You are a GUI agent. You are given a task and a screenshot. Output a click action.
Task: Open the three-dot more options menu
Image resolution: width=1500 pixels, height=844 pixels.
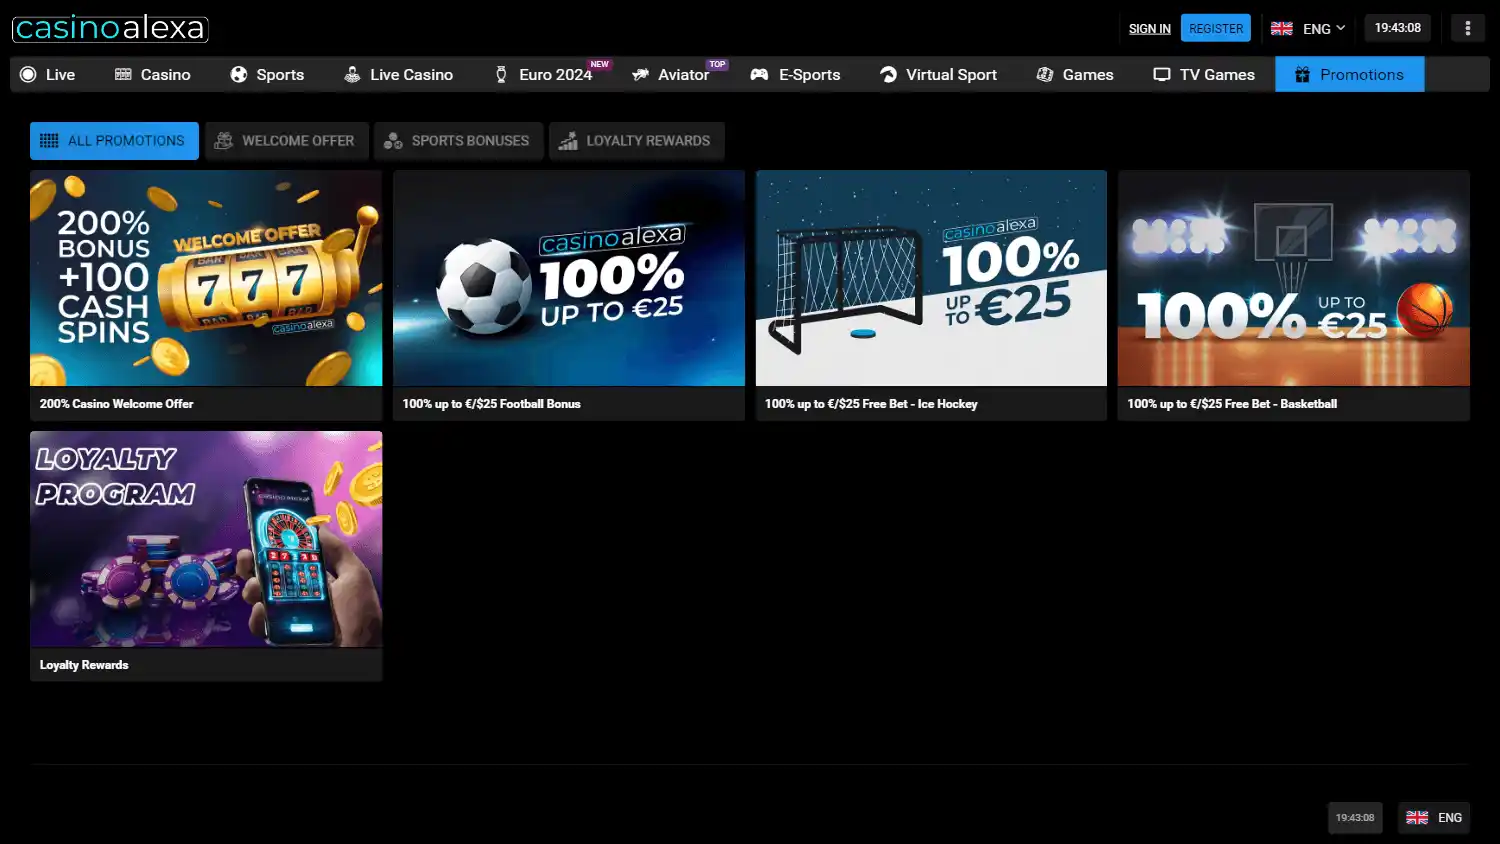[x=1468, y=28]
